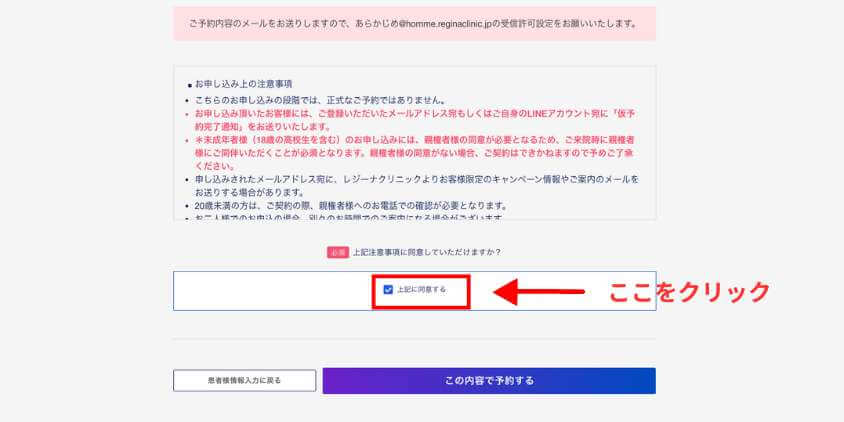844x422 pixels.
Task: Click the 上記に同意する label text
Action: point(421,290)
